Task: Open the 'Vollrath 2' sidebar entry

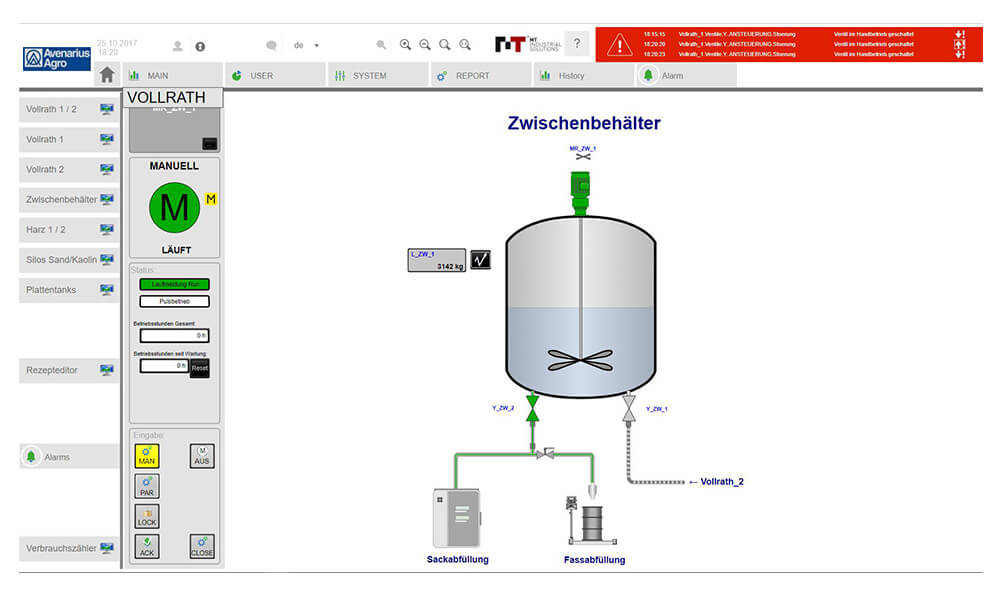Action: [70, 169]
